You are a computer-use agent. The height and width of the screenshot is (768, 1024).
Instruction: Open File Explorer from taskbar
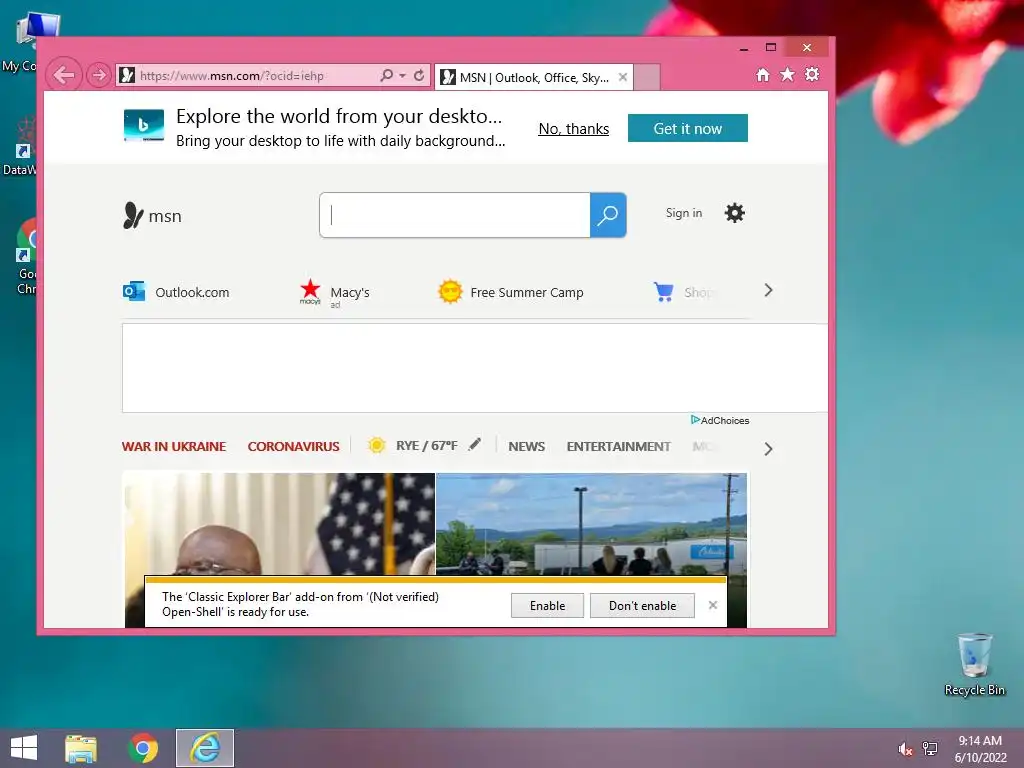coord(81,748)
